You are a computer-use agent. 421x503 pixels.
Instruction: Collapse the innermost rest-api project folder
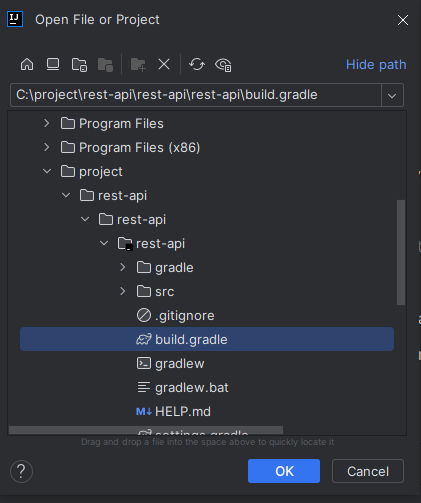[104, 244]
